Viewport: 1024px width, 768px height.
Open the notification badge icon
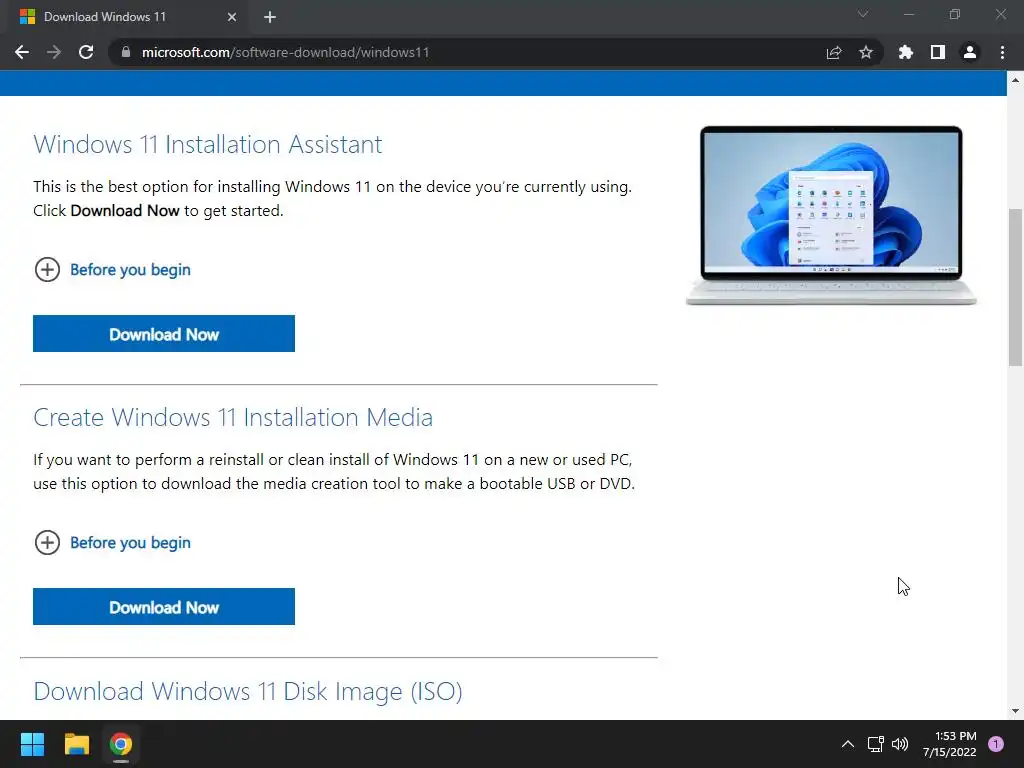[996, 744]
